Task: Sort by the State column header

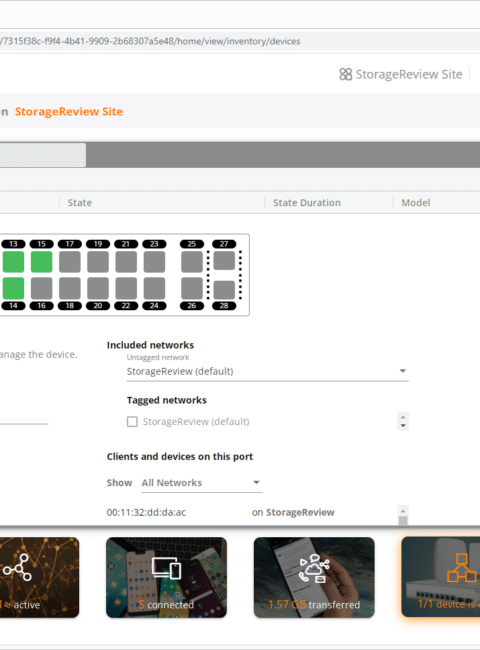Action: click(x=80, y=203)
